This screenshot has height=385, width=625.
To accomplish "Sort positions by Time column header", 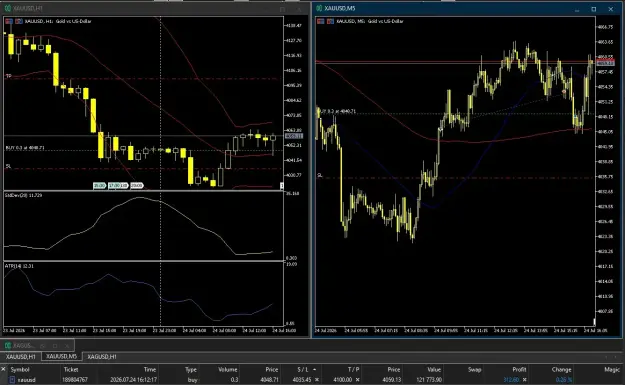I will pyautogui.click(x=150, y=369).
